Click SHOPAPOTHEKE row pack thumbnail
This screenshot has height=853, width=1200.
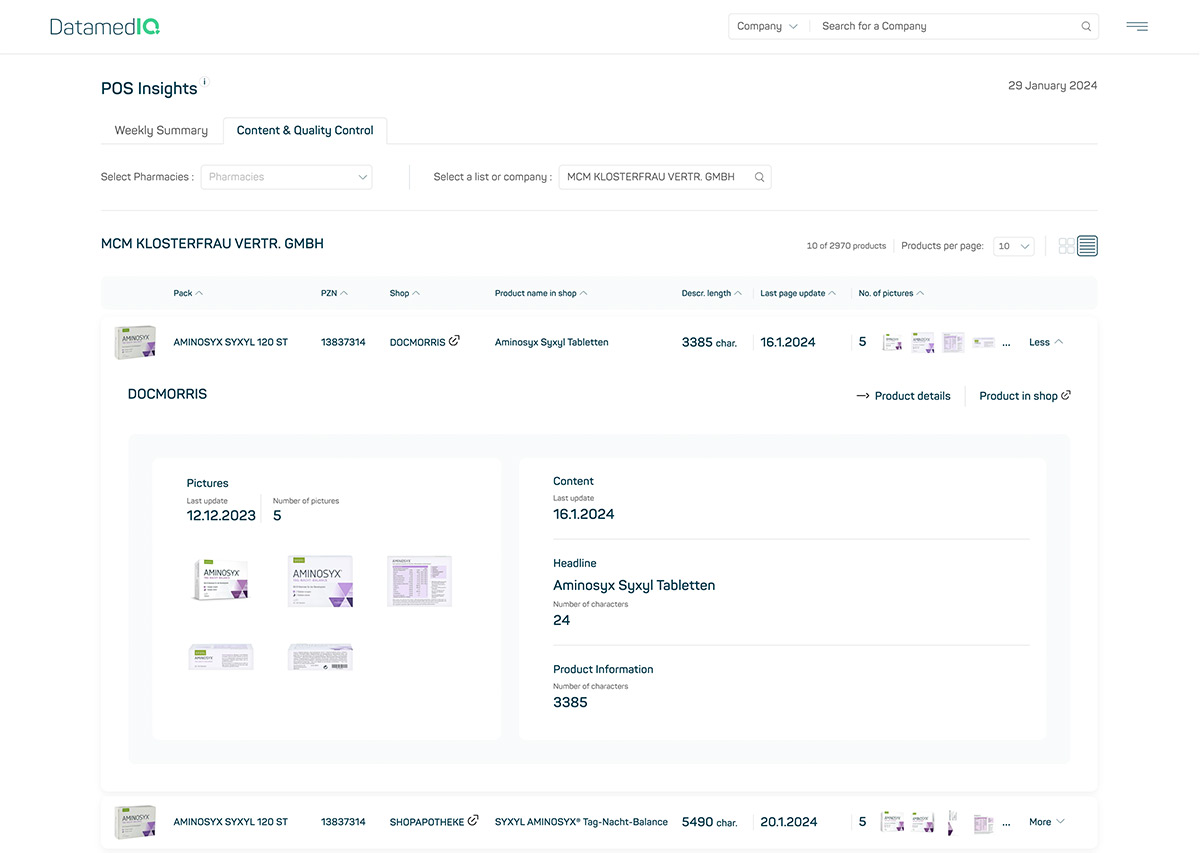point(135,822)
